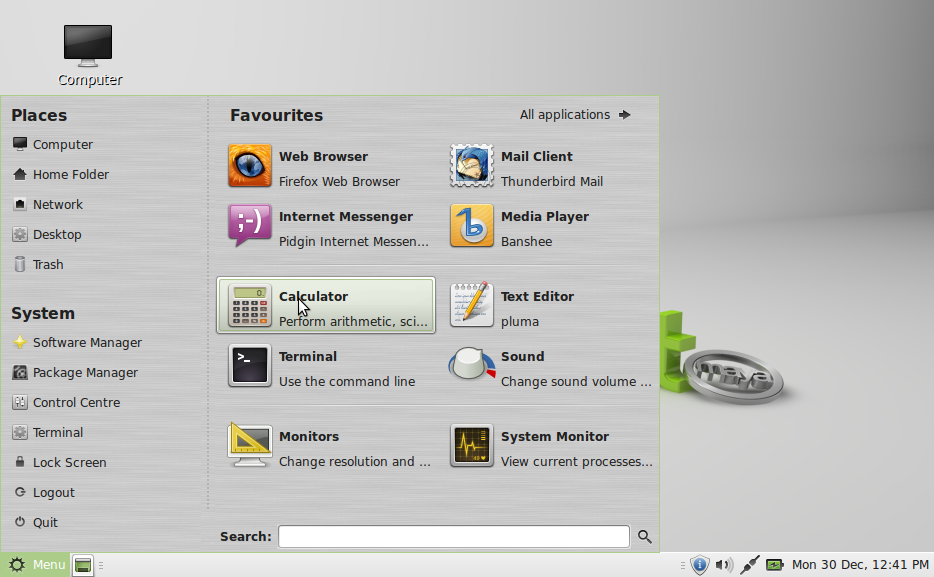Open the Sound volume settings icon

[471, 364]
